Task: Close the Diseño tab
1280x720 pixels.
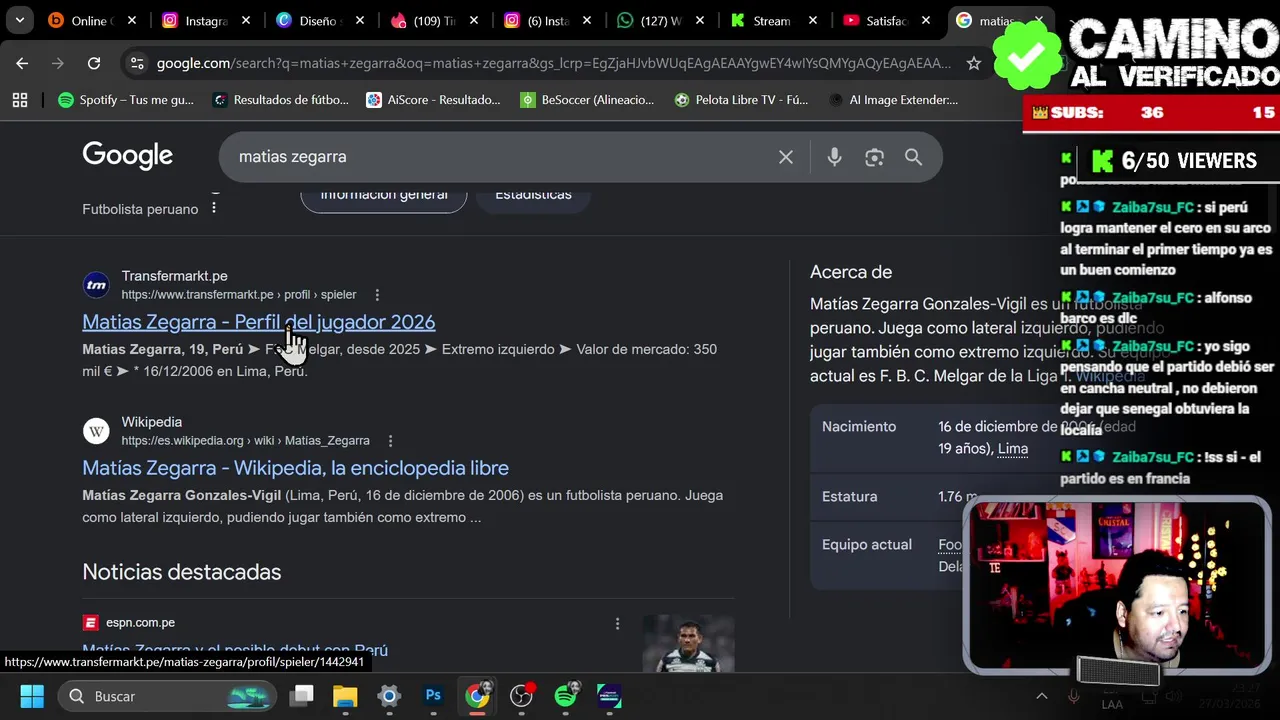Action: click(360, 20)
